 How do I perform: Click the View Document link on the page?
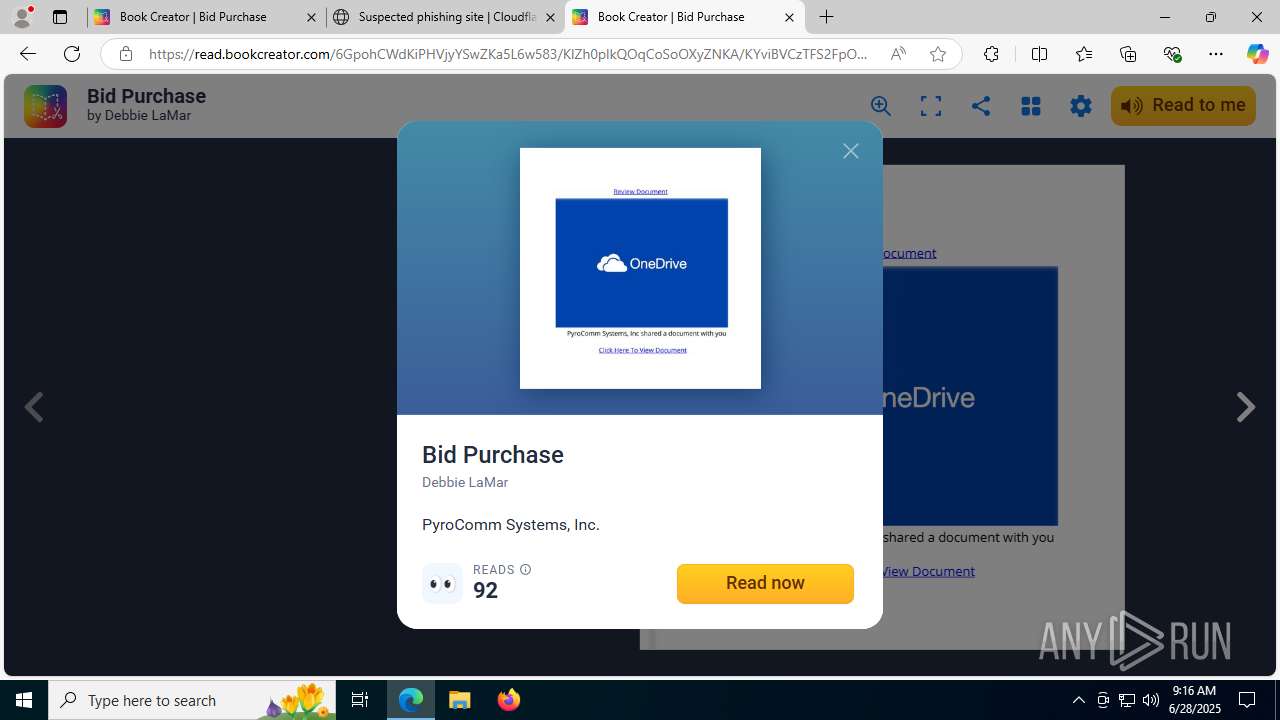927,571
